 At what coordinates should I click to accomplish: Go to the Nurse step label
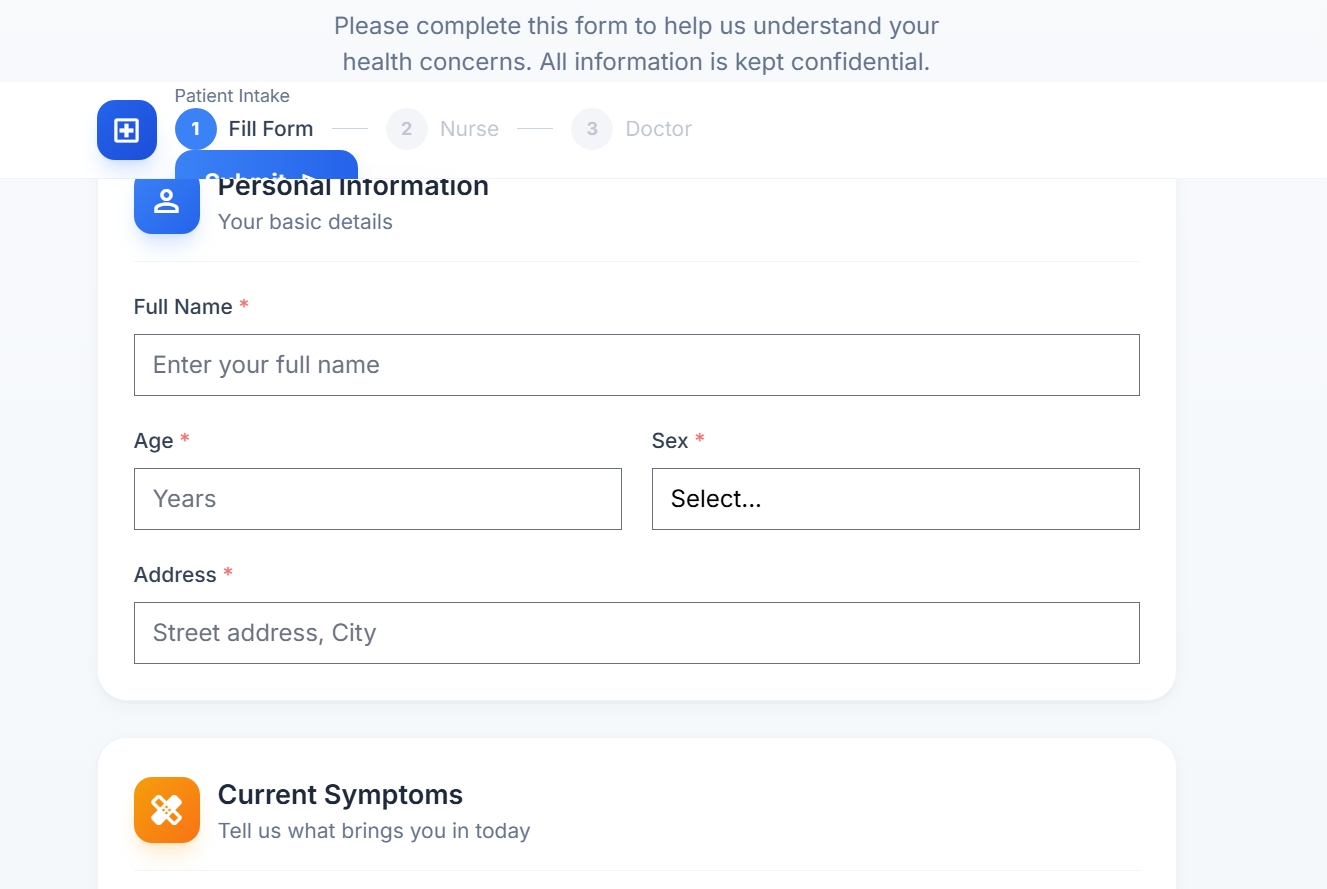tap(469, 129)
